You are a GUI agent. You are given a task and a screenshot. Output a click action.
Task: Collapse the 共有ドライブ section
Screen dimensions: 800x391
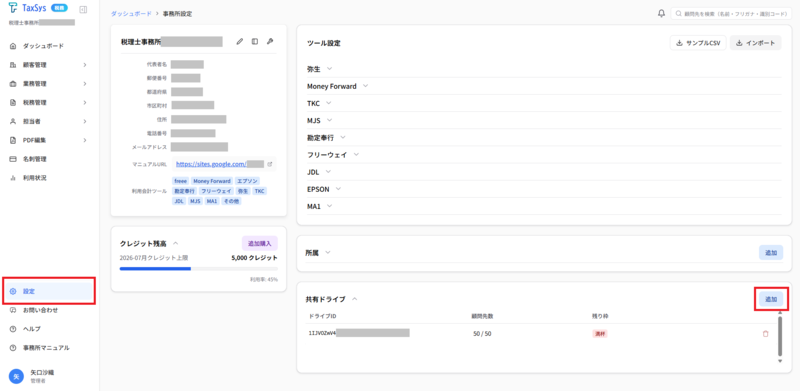[355, 299]
